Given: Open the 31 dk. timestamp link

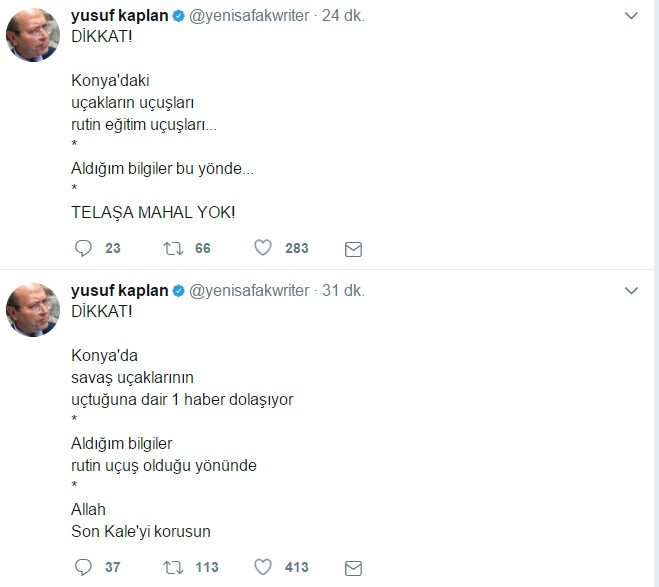Looking at the screenshot, I should (x=343, y=290).
